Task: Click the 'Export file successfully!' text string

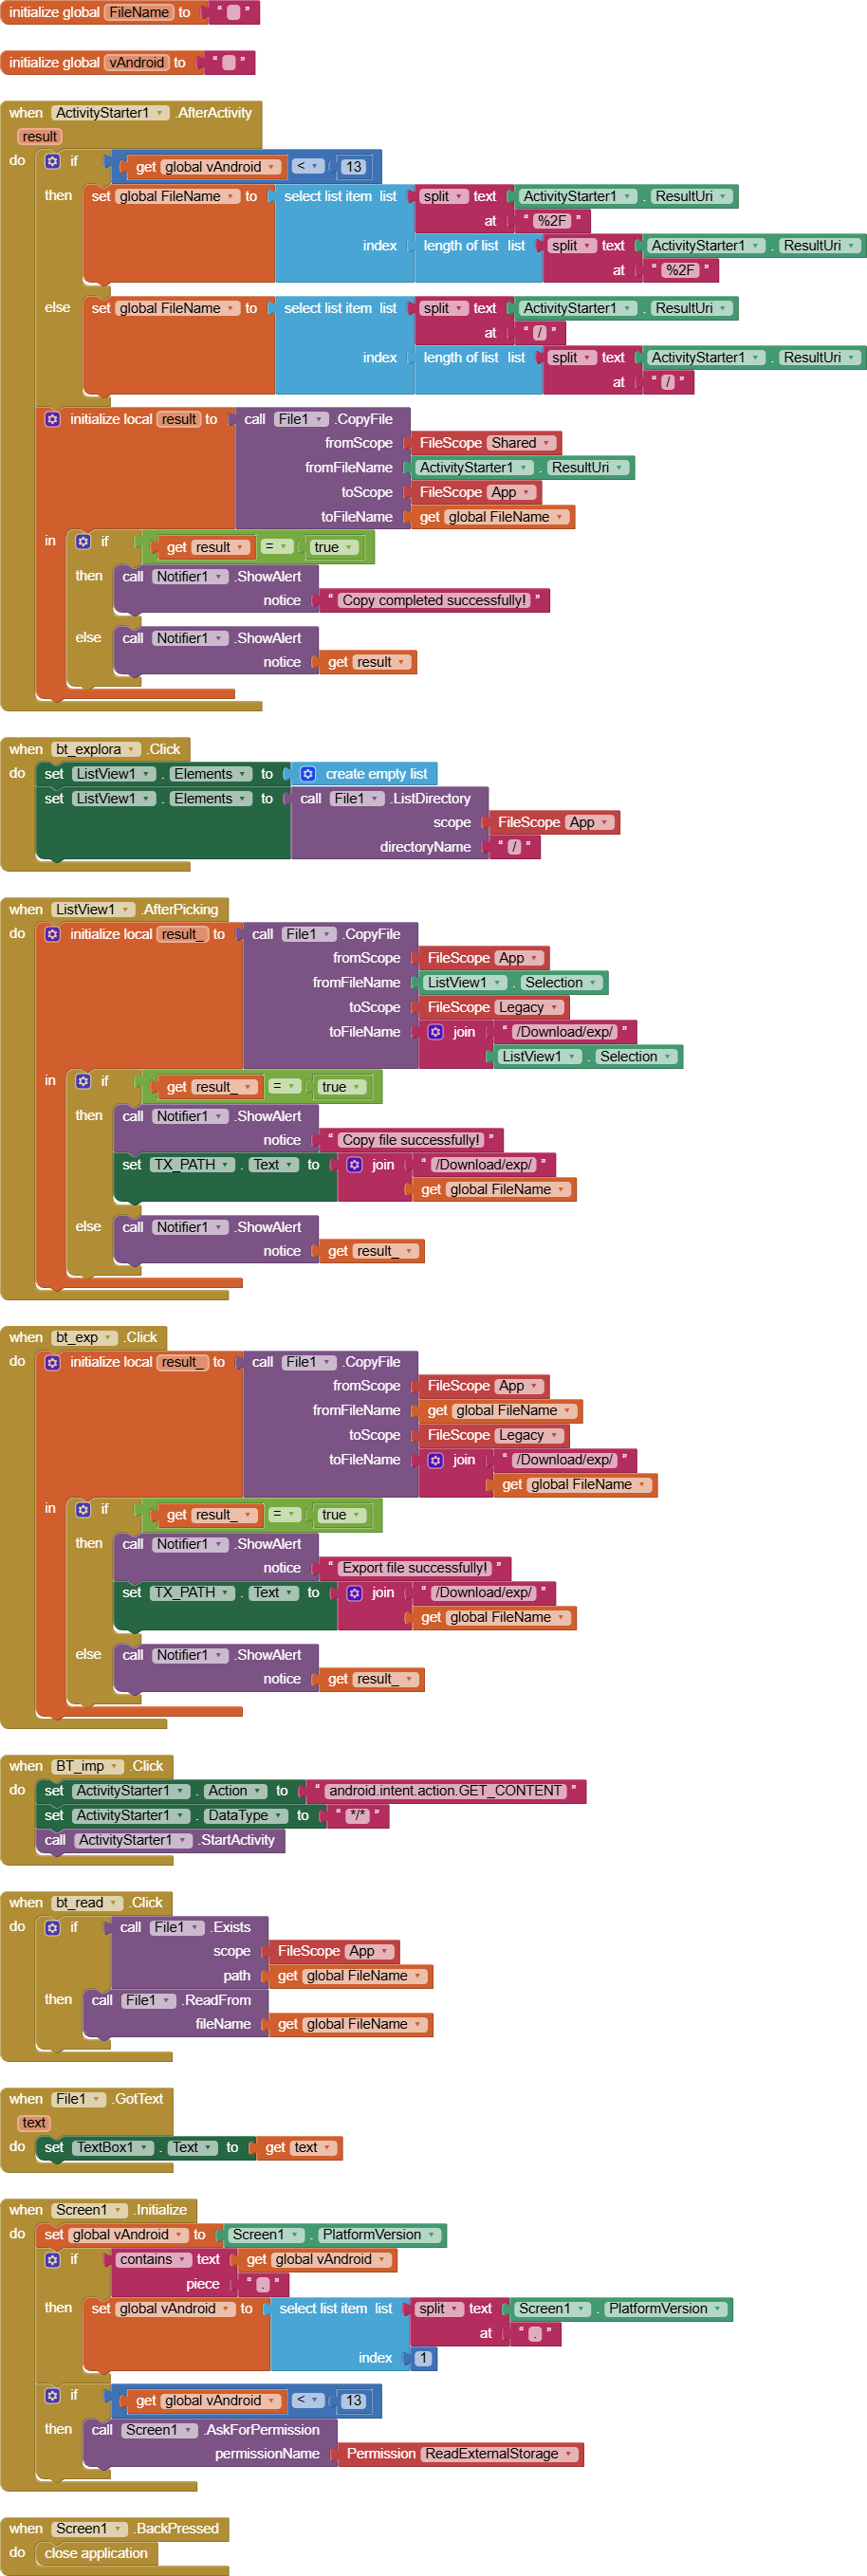Action: pos(414,1568)
